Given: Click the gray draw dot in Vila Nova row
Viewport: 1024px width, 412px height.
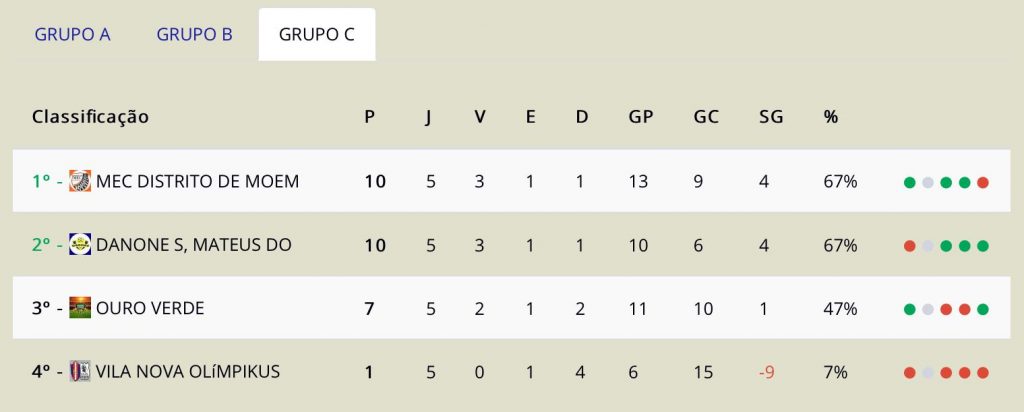Looking at the screenshot, I should (x=927, y=373).
